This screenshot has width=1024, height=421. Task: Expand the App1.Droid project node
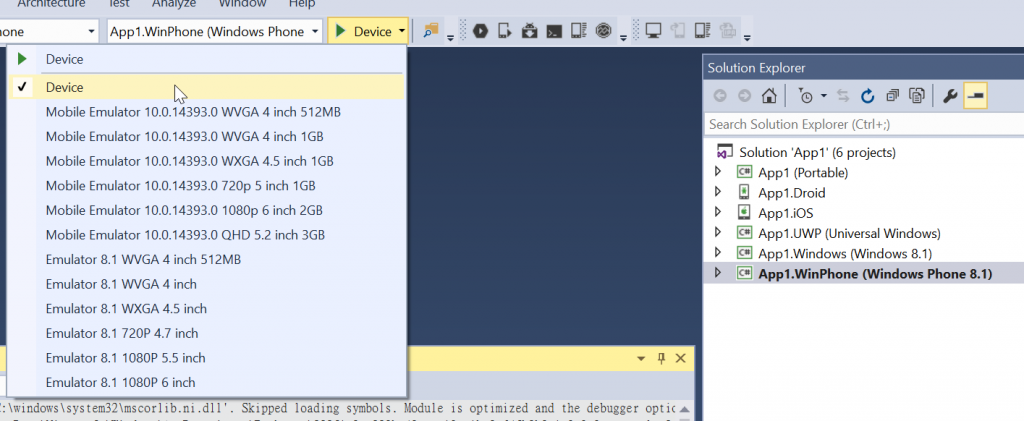click(718, 193)
